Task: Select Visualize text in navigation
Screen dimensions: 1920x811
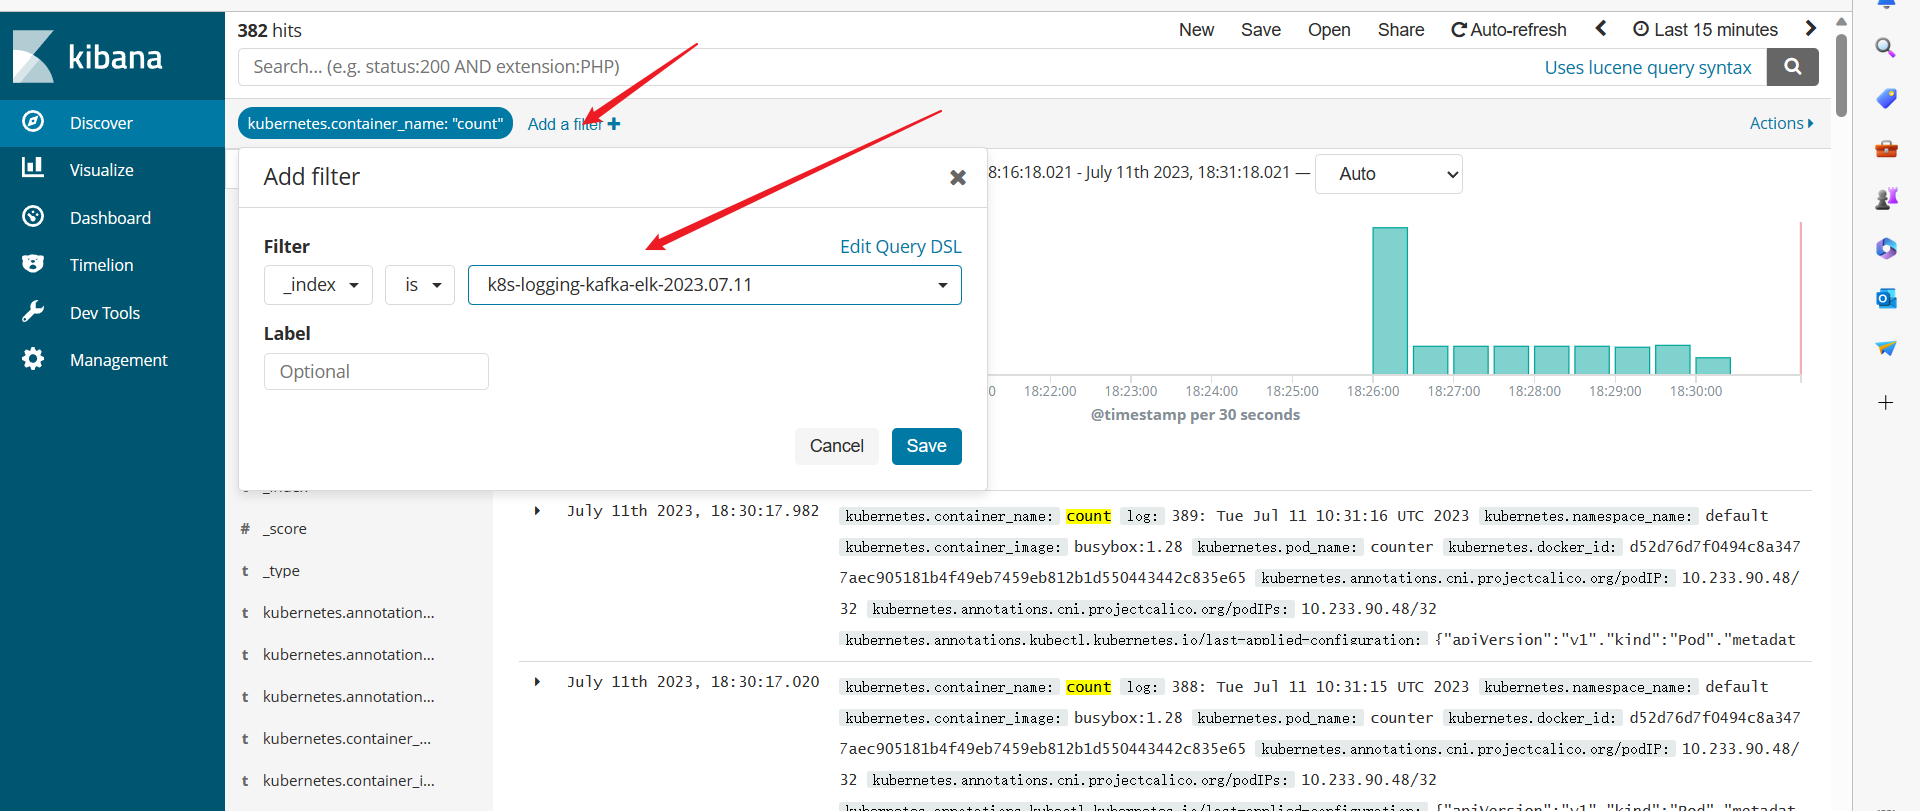Action: 101,170
